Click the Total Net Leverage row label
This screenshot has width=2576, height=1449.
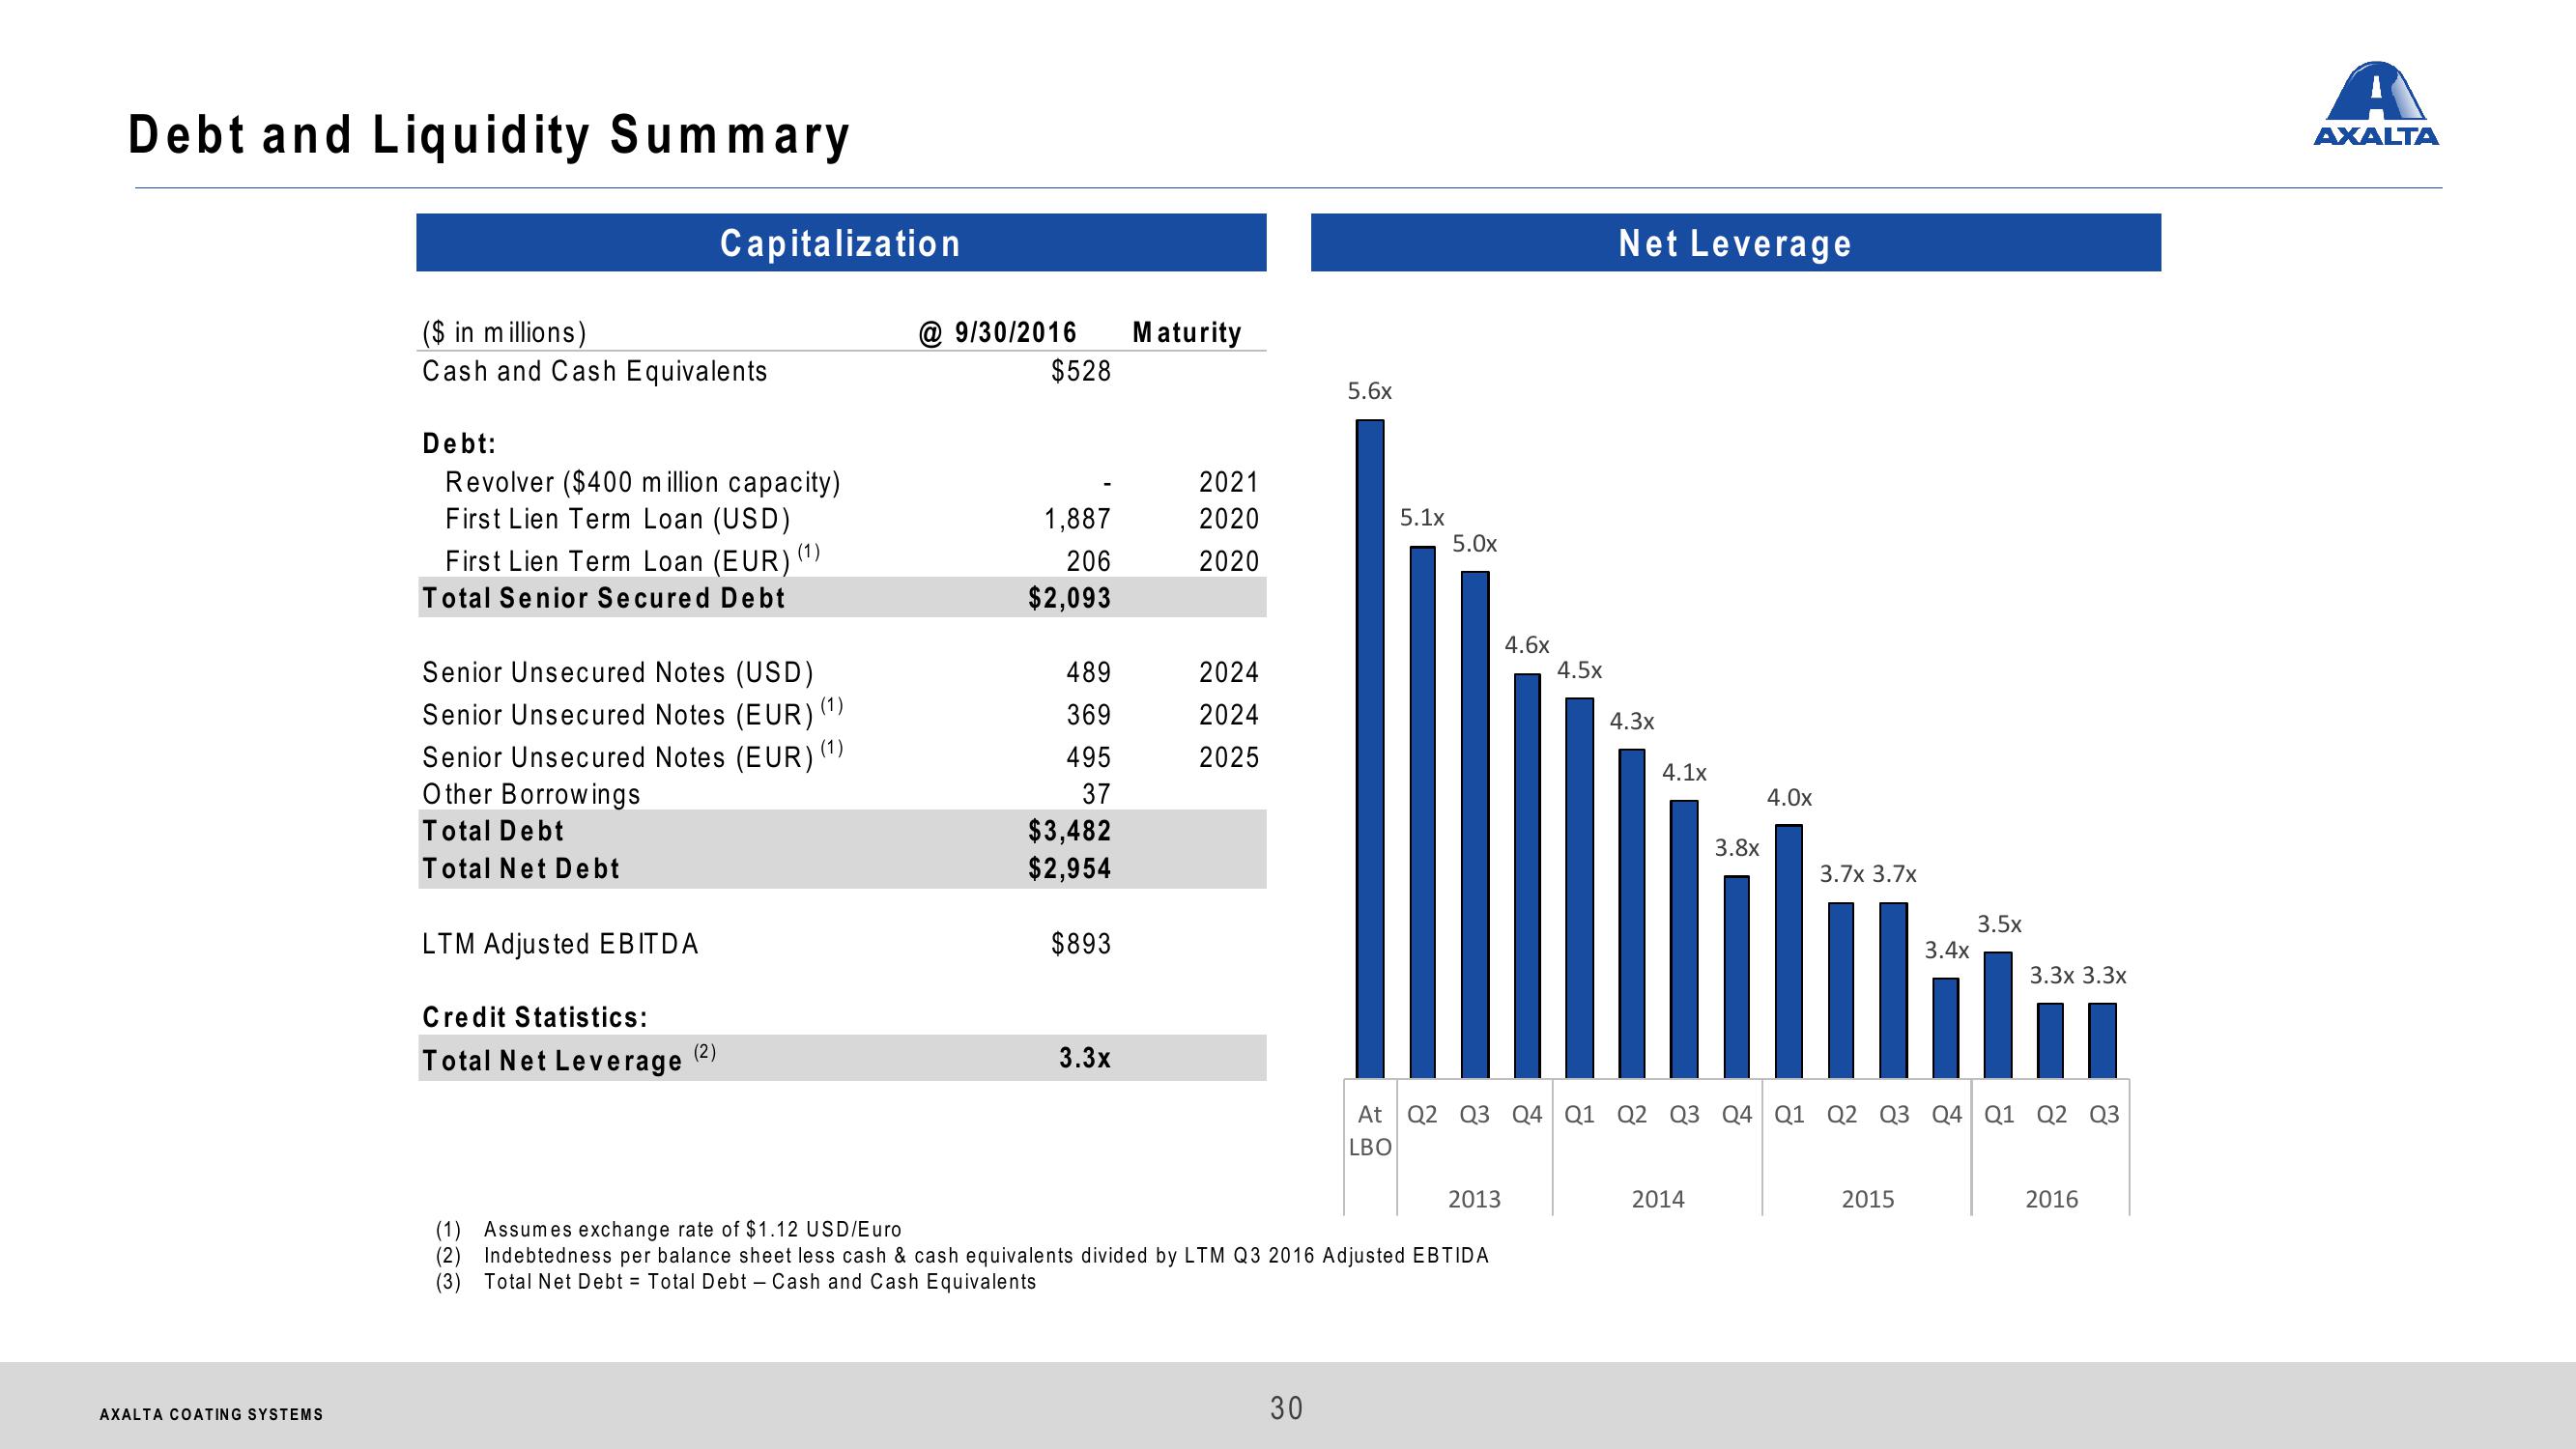pyautogui.click(x=569, y=1058)
